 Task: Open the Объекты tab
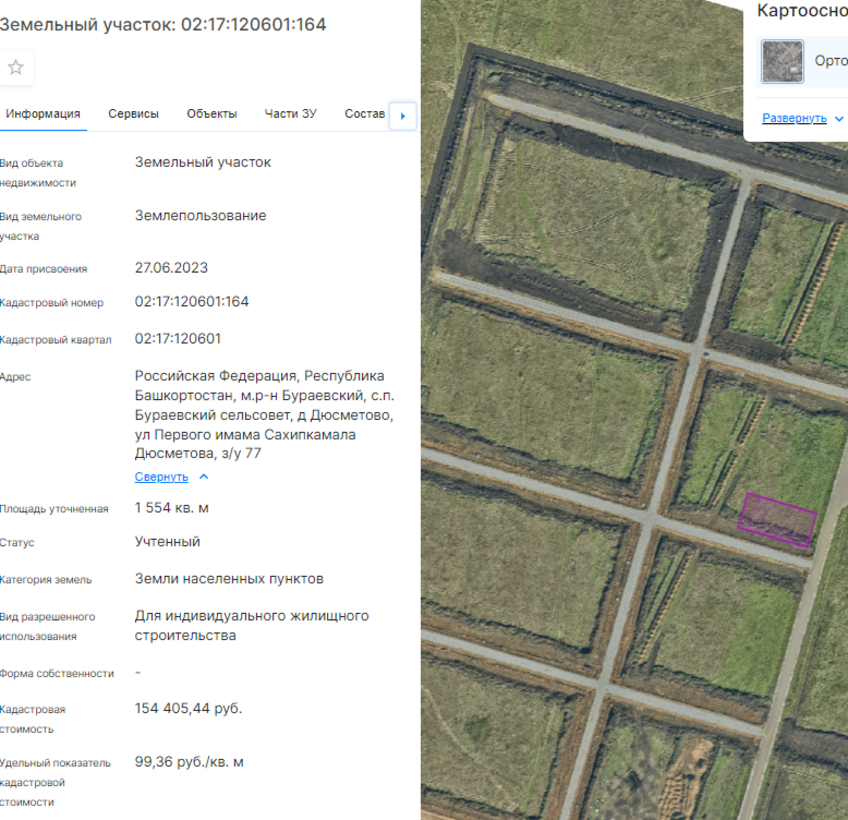pyautogui.click(x=212, y=114)
